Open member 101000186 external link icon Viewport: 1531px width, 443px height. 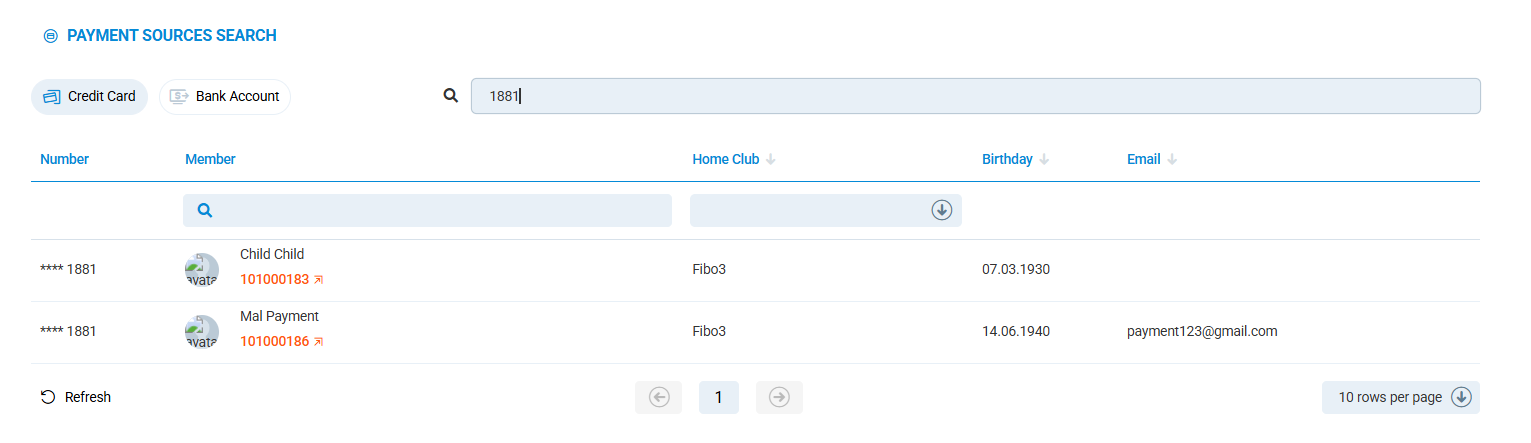(x=319, y=342)
